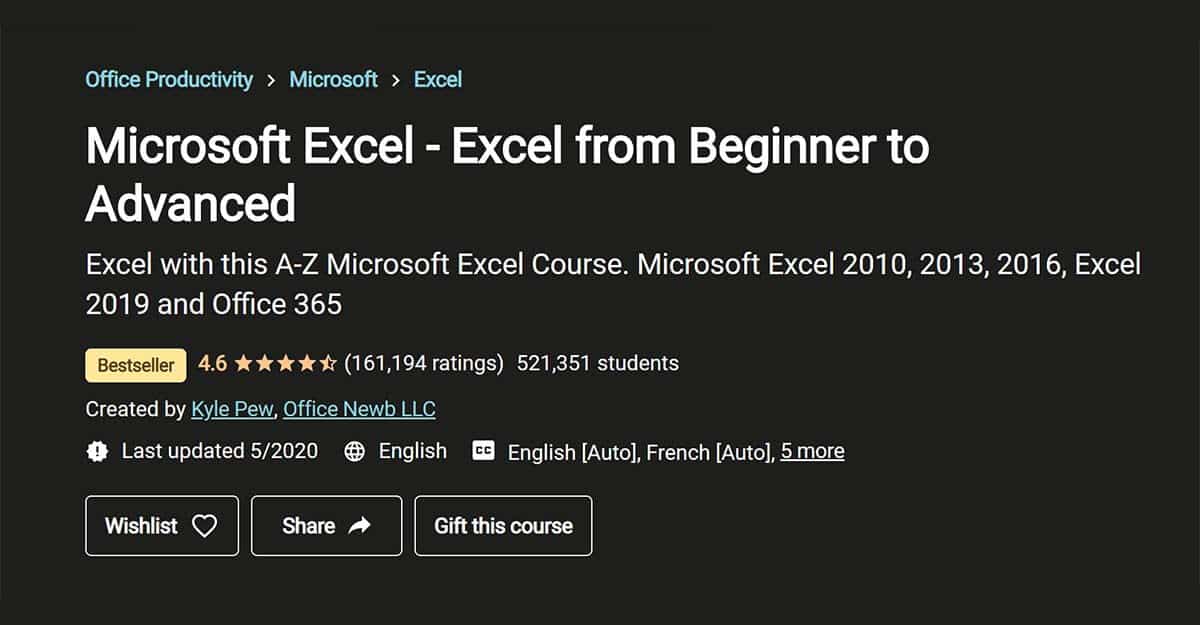The image size is (1200, 625).
Task: Click the last-updated alert icon
Action: click(96, 451)
